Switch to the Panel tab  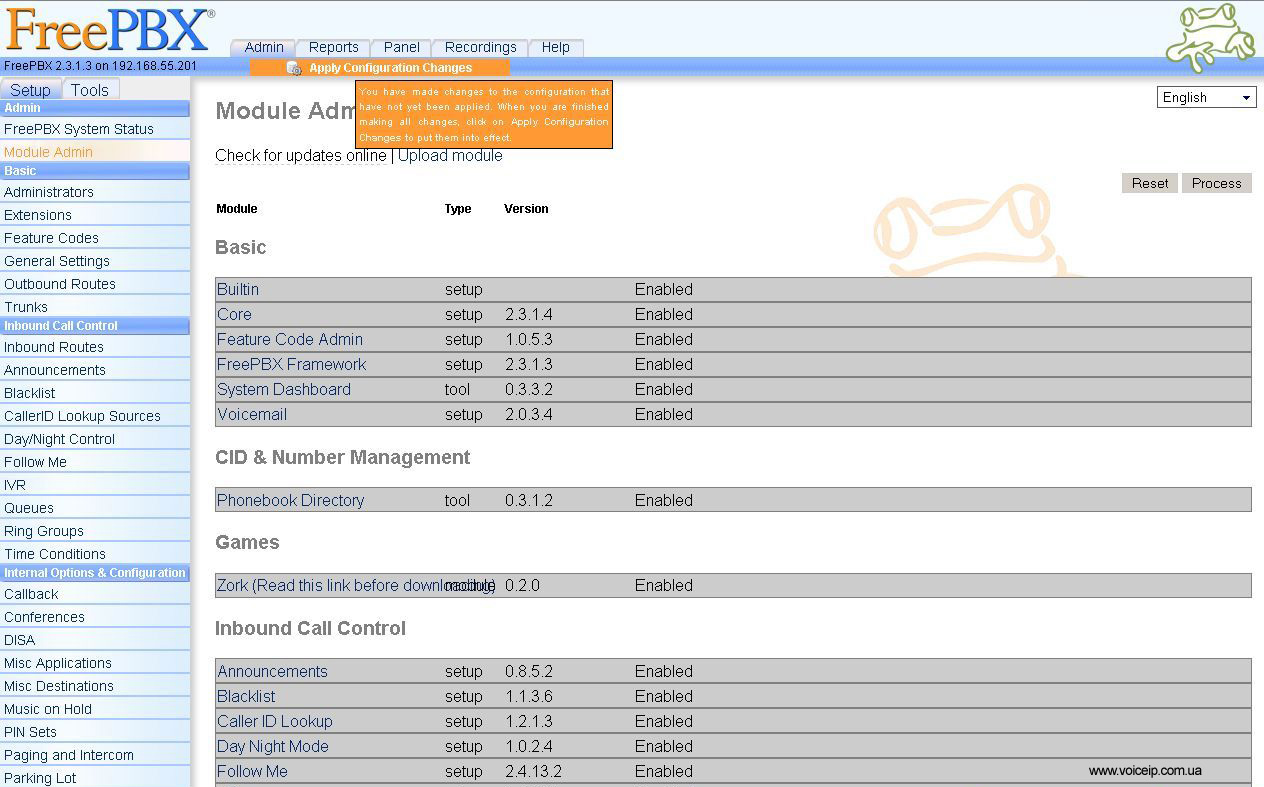401,47
